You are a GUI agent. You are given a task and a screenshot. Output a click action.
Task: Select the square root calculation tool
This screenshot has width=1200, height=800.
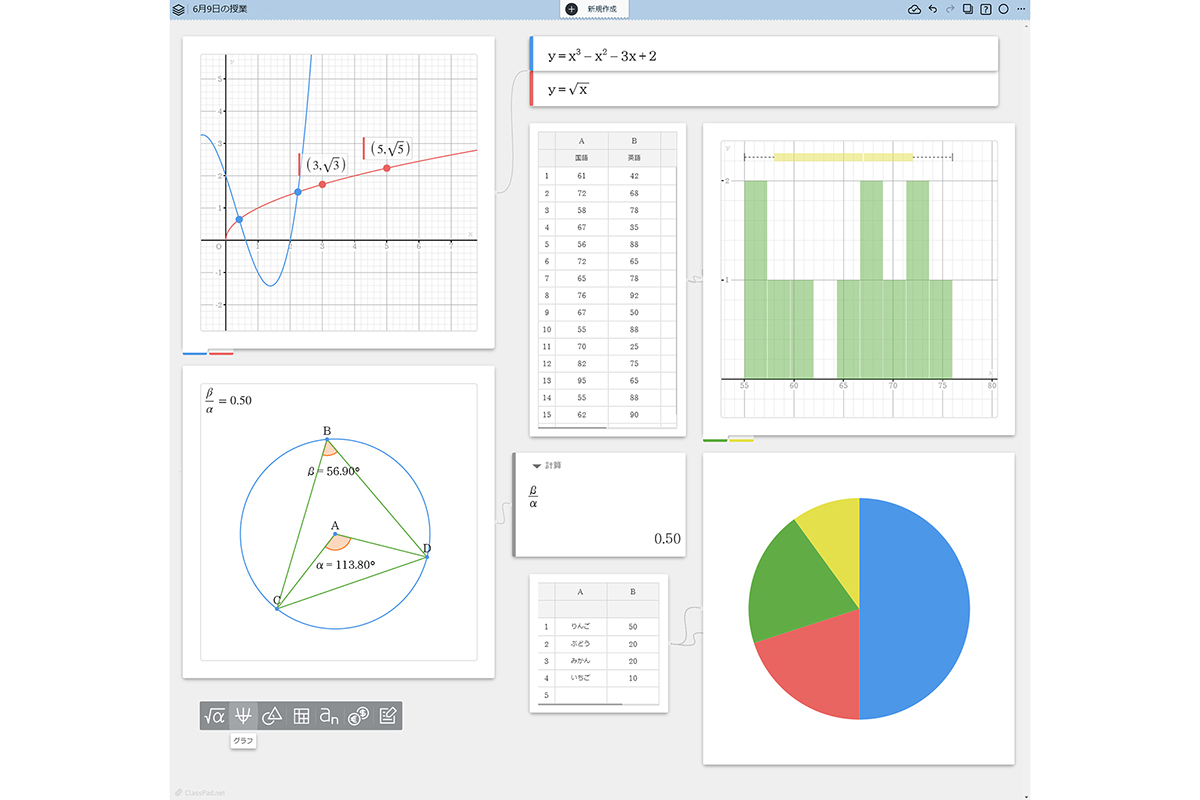pyautogui.click(x=214, y=716)
